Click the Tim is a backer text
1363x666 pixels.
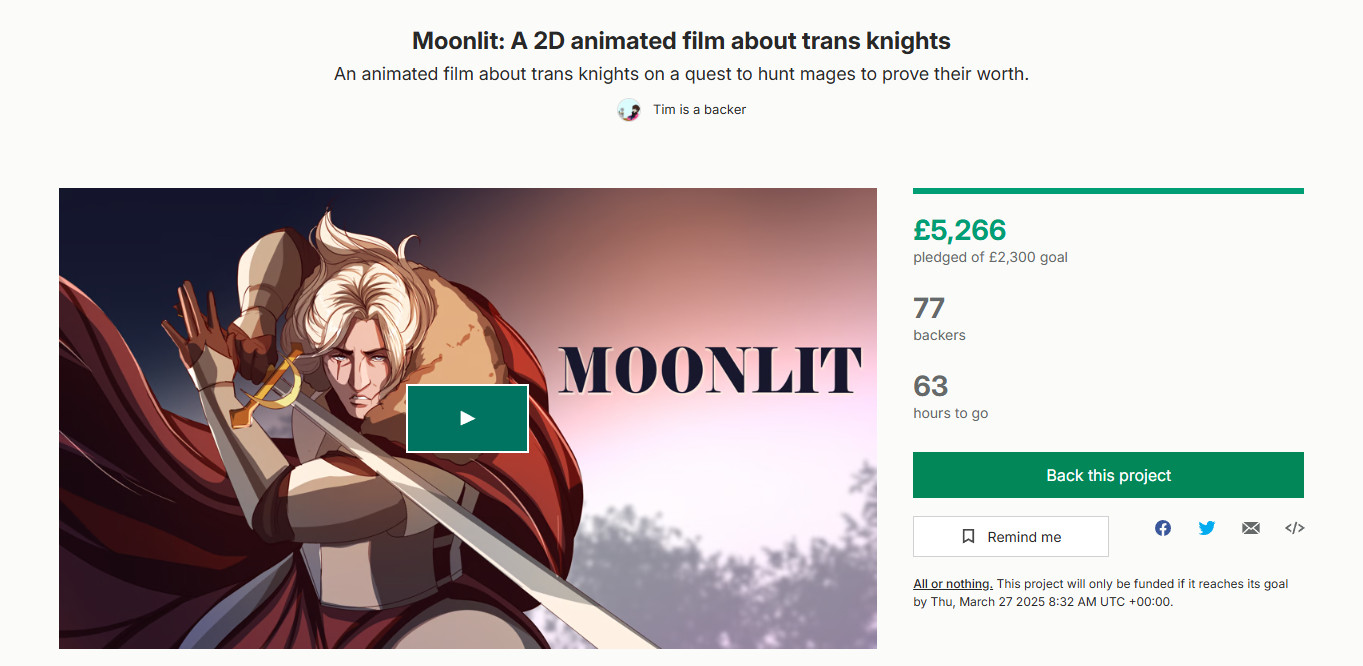coord(699,110)
